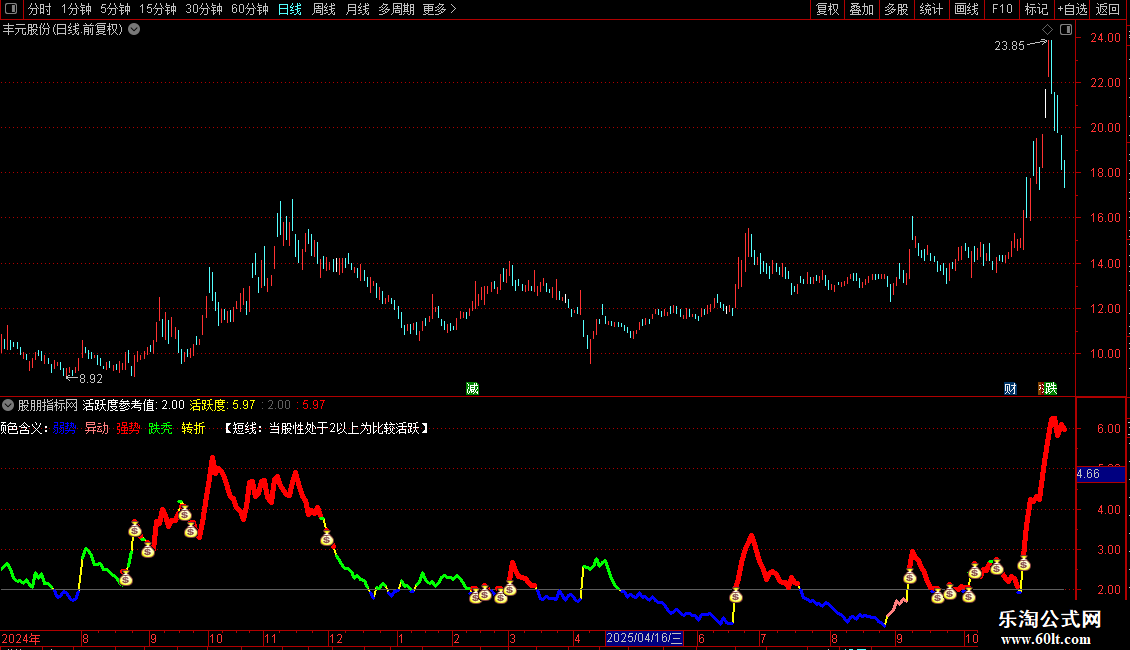Toggle the left sidebar panel icon
The height and width of the screenshot is (650, 1130).
pyautogui.click(x=12, y=9)
